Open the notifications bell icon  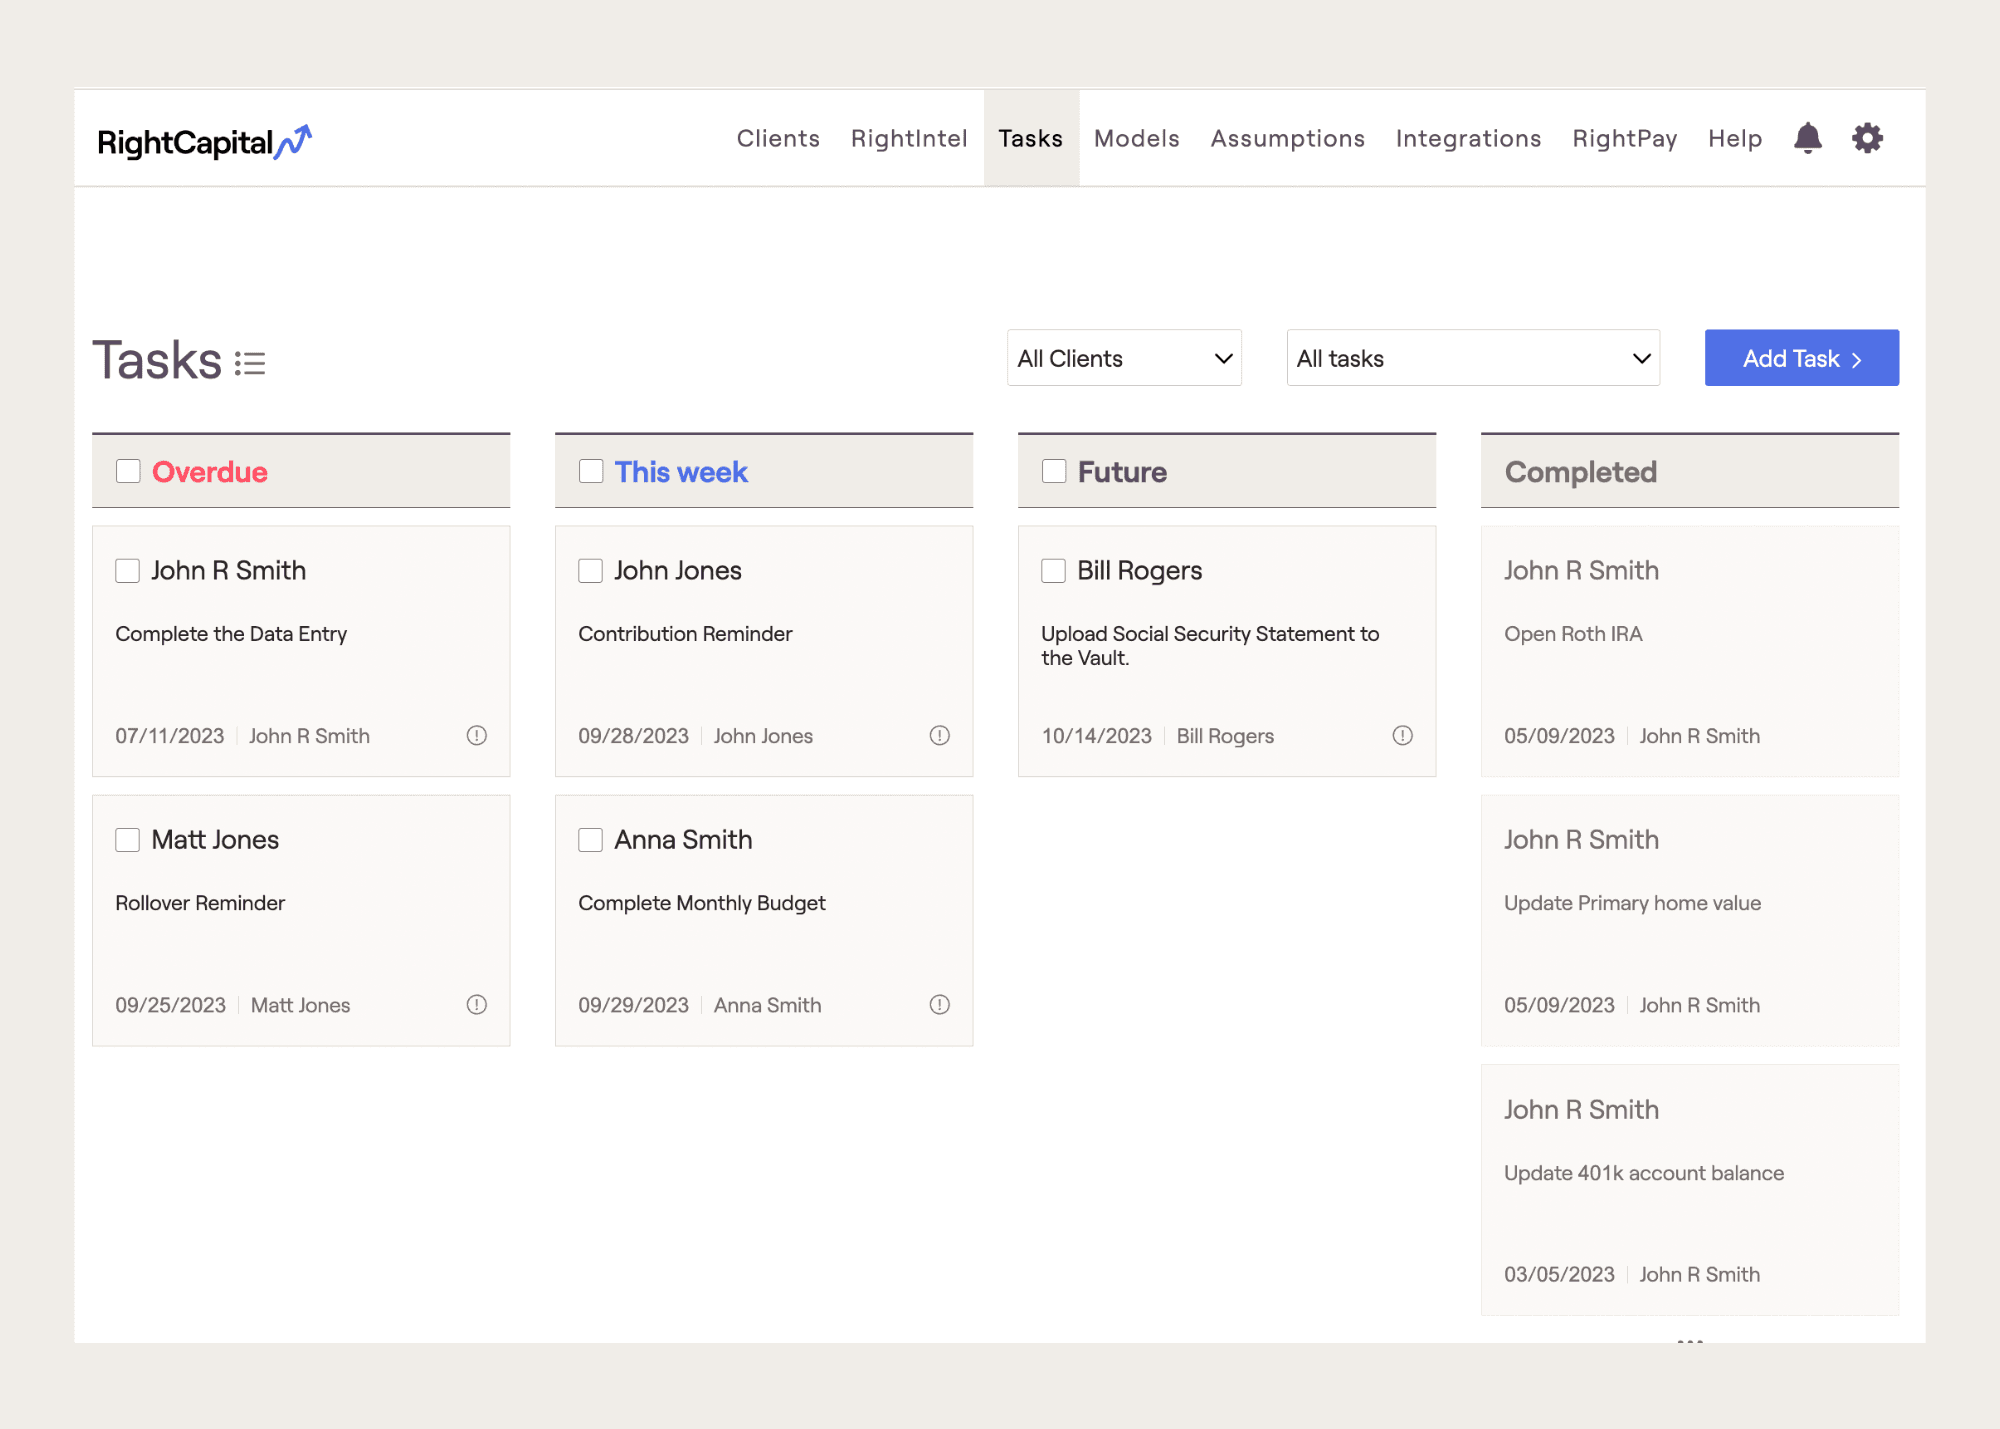point(1807,138)
